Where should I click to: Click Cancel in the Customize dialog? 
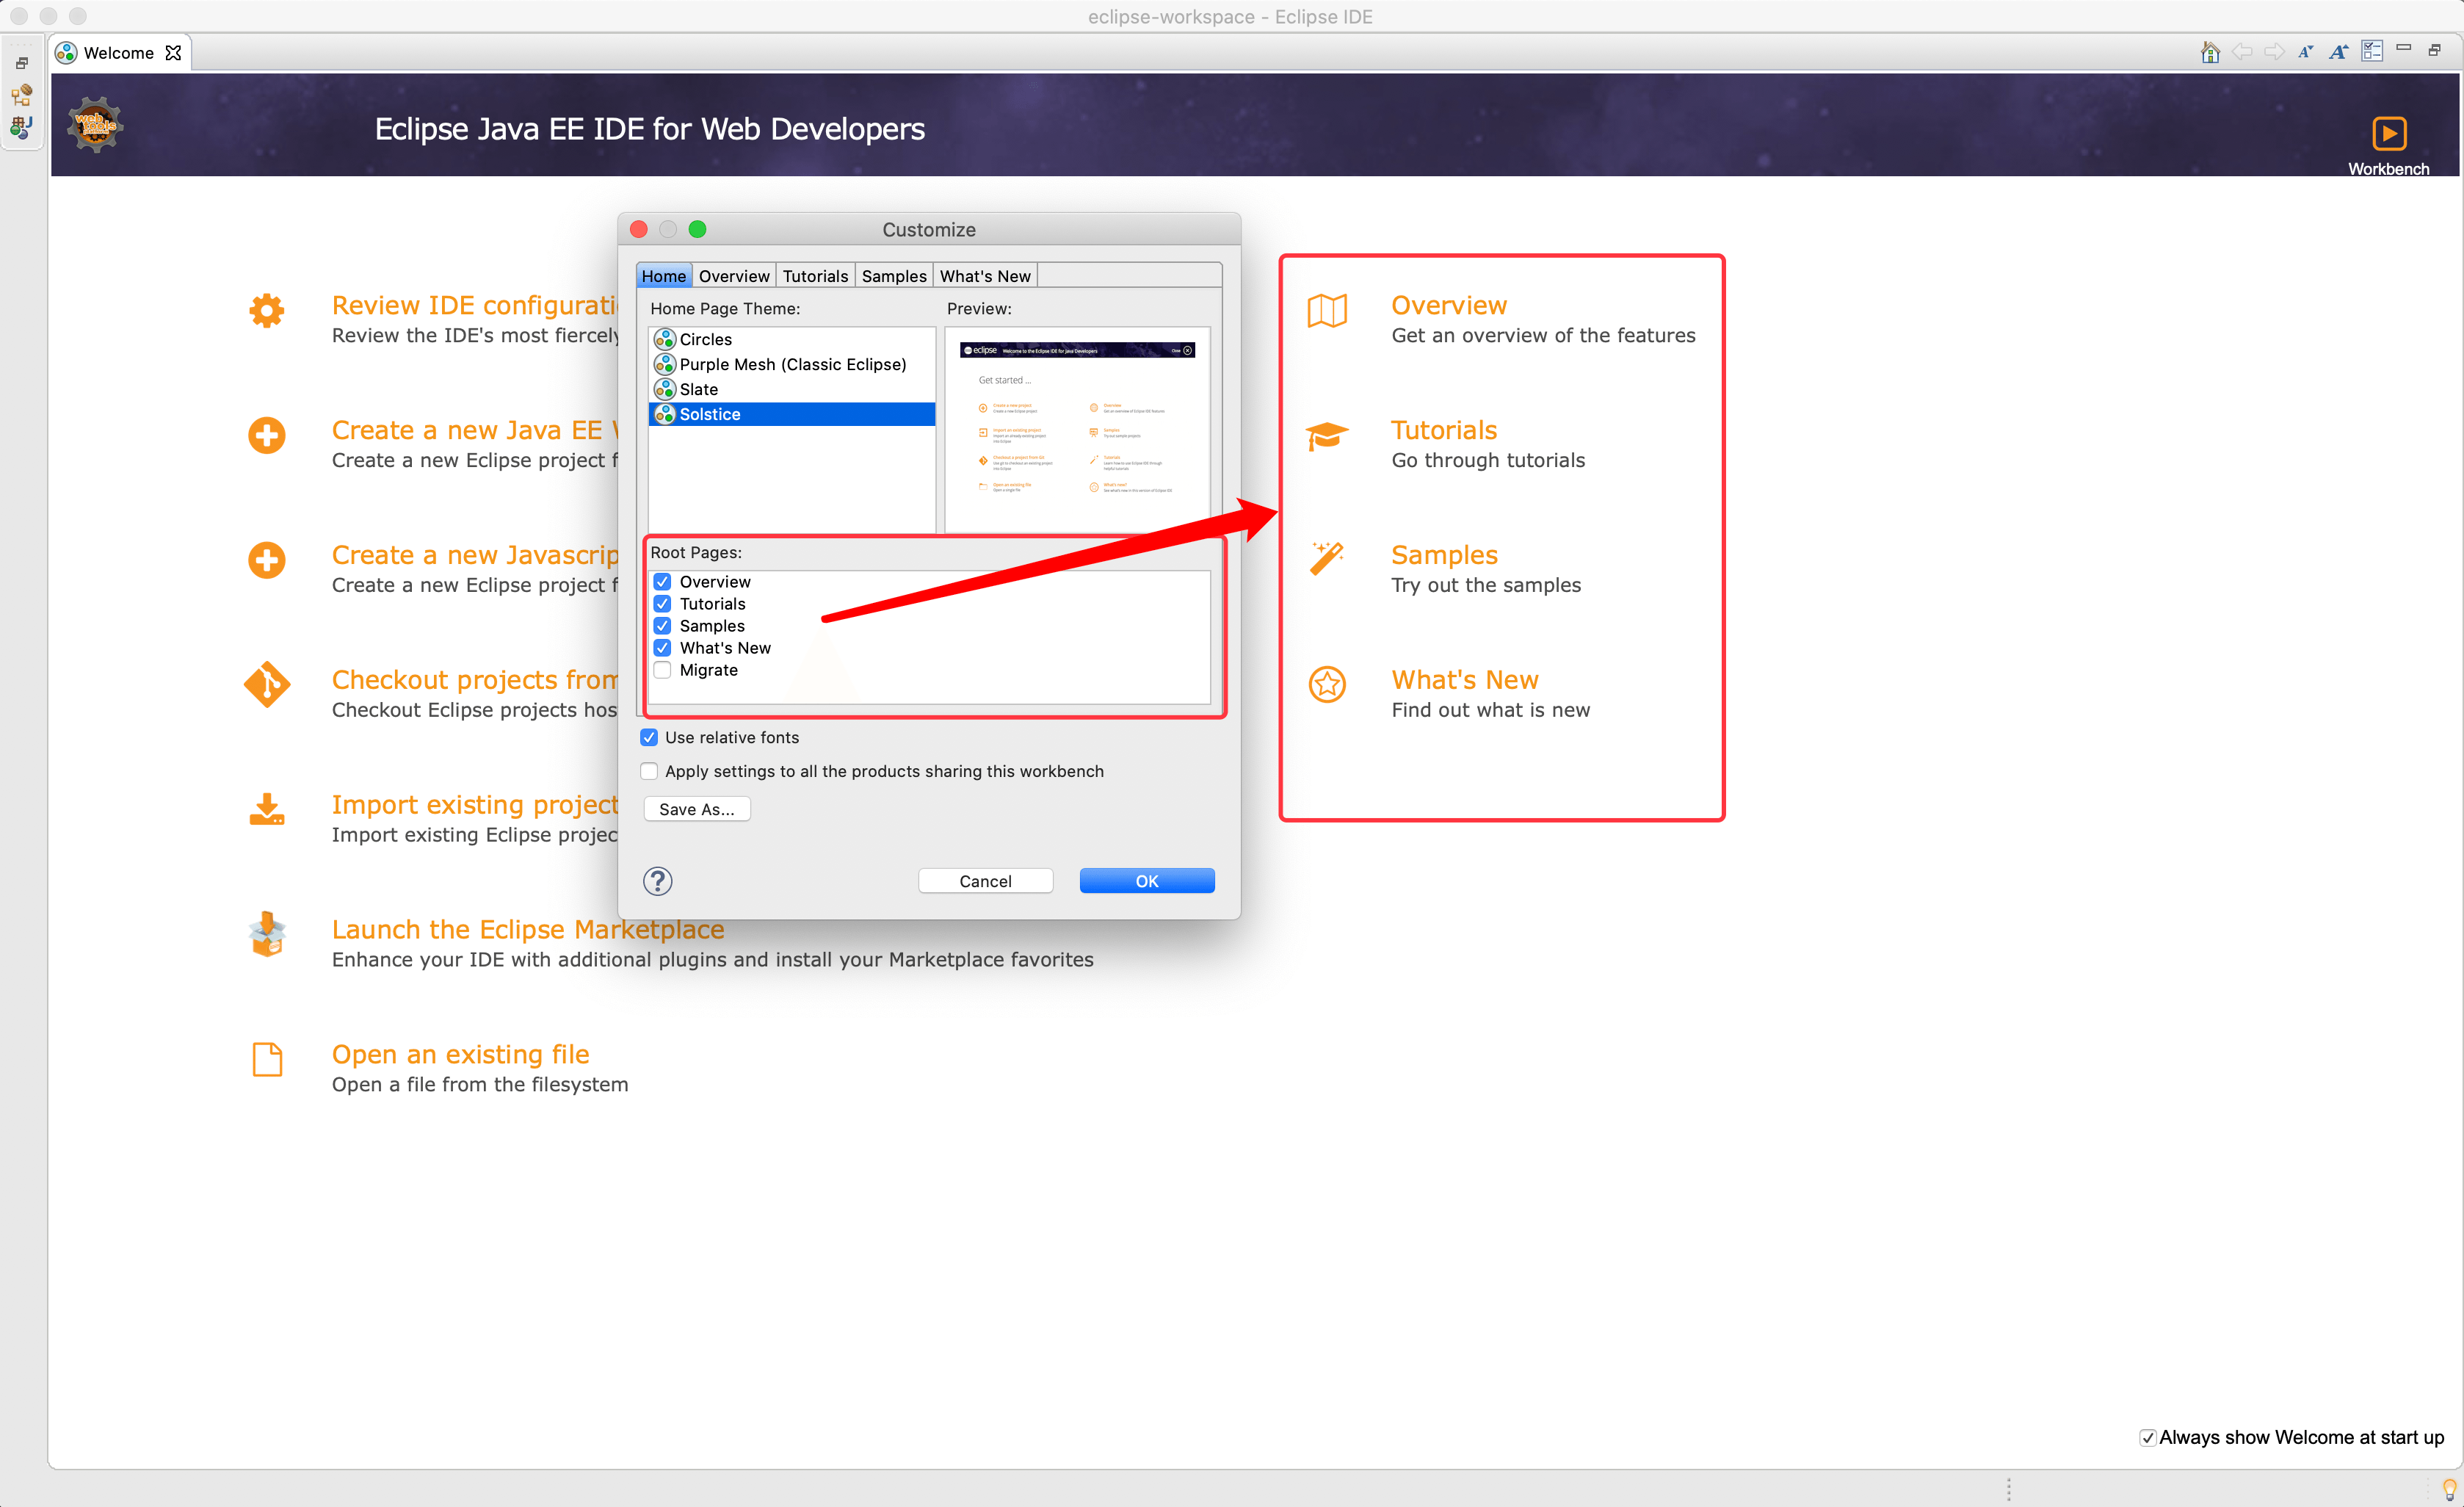tap(985, 881)
